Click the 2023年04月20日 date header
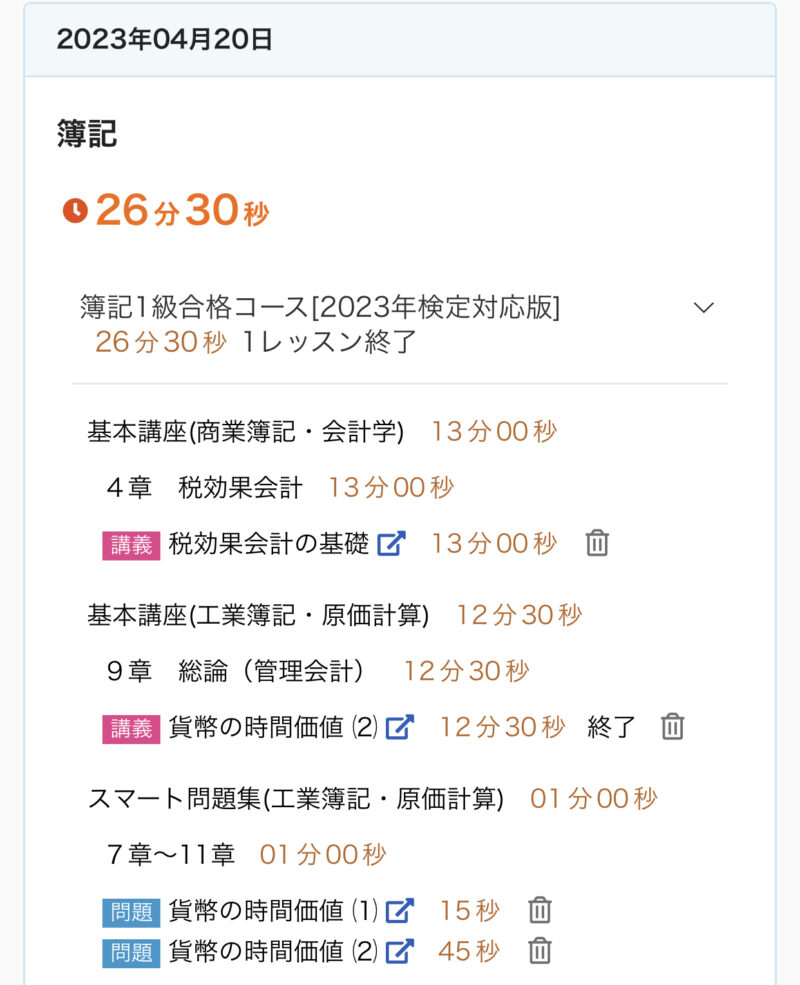The height and width of the screenshot is (985, 800). [165, 40]
